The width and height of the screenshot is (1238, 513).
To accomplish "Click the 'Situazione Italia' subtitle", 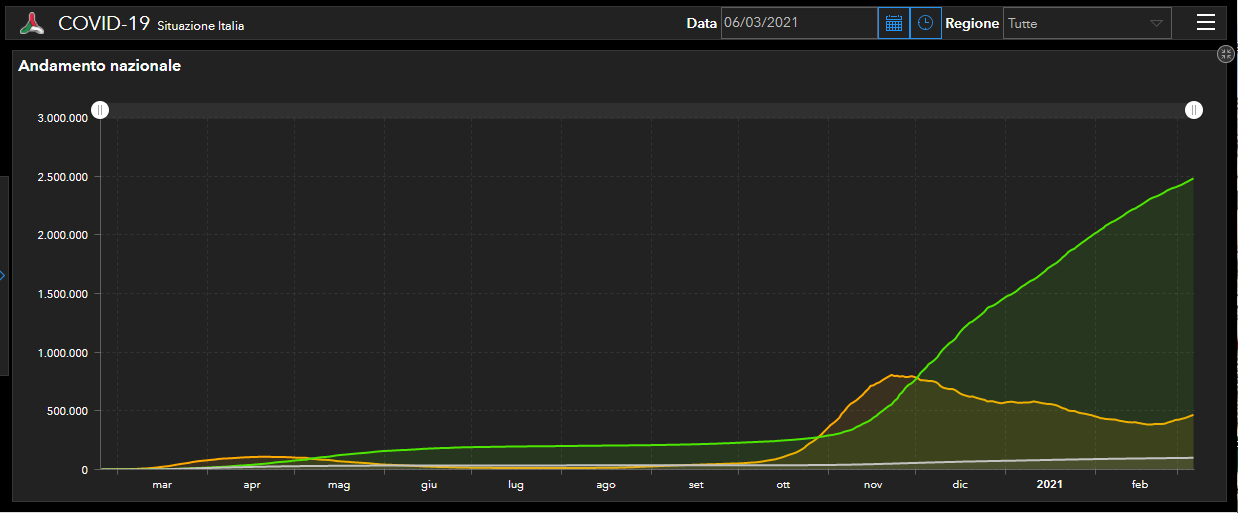I will (x=200, y=26).
